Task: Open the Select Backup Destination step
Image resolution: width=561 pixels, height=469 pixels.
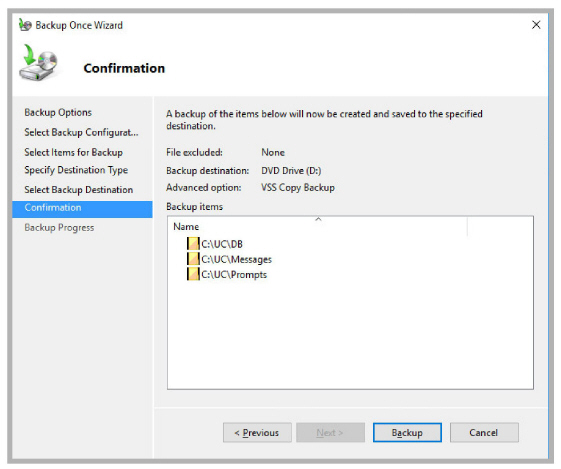Action: click(x=78, y=190)
